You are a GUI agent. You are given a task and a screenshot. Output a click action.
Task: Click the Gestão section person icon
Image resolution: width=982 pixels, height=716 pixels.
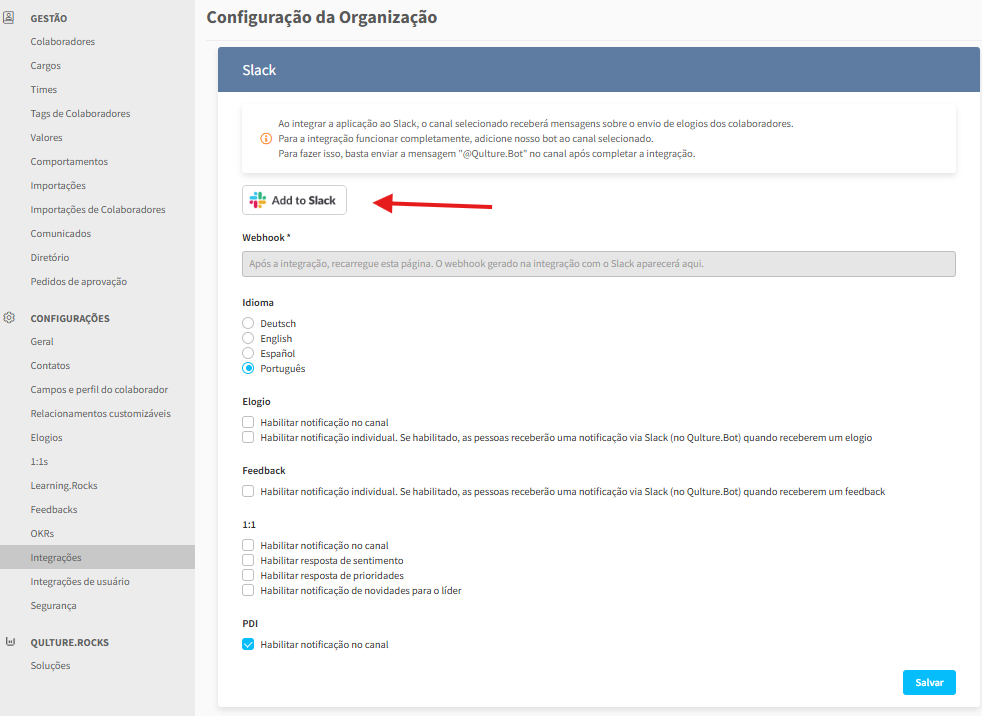(9, 18)
